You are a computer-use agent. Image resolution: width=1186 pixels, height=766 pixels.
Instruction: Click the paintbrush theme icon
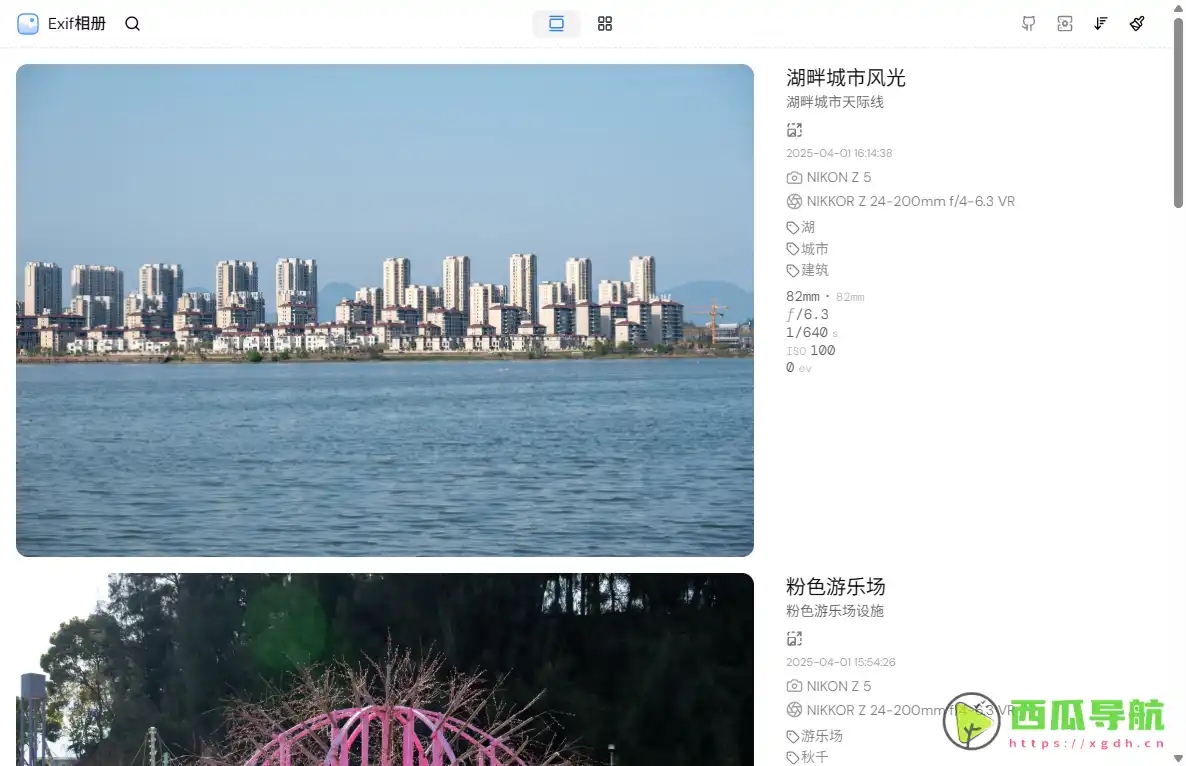[1137, 23]
